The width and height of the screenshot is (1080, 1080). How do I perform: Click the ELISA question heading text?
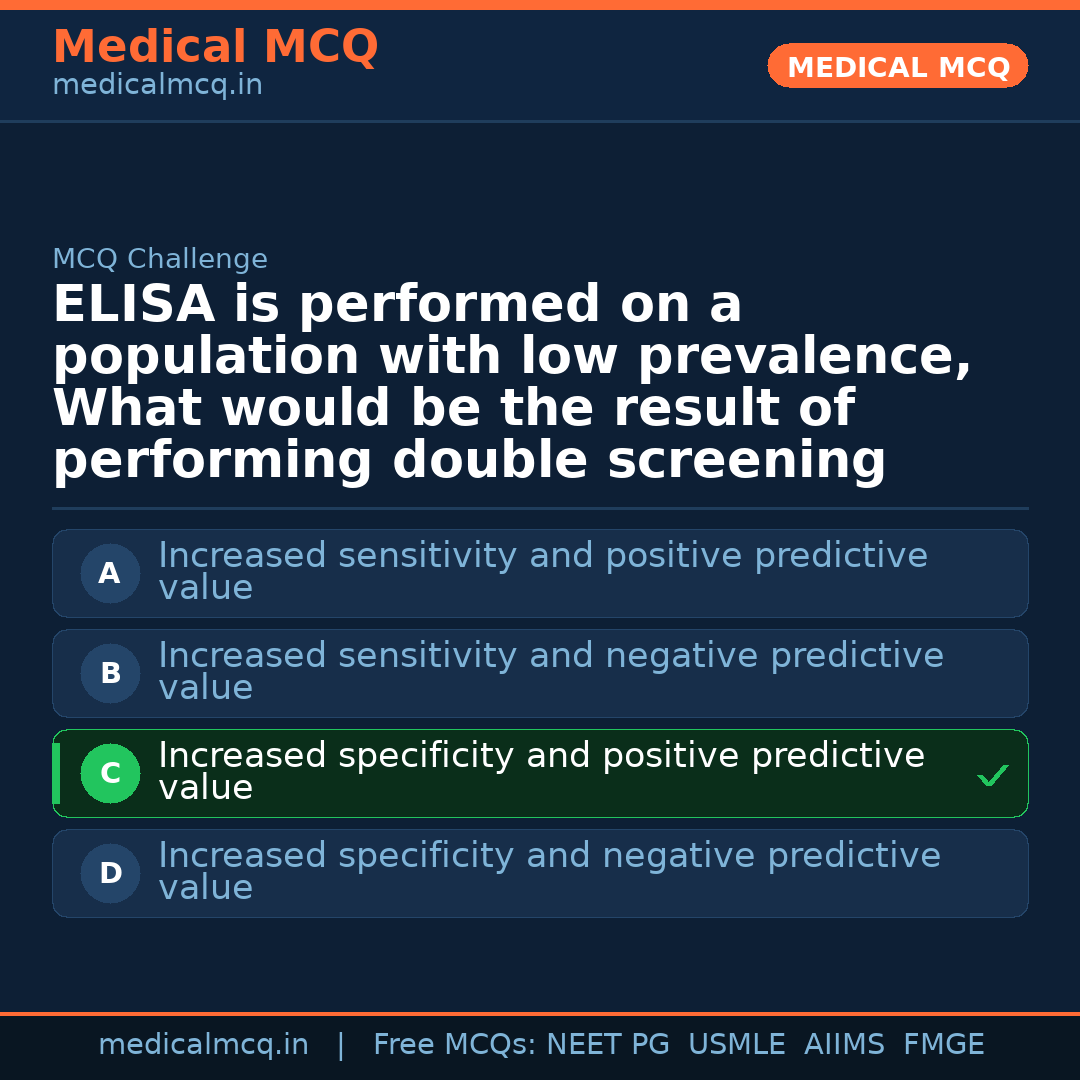click(x=512, y=383)
